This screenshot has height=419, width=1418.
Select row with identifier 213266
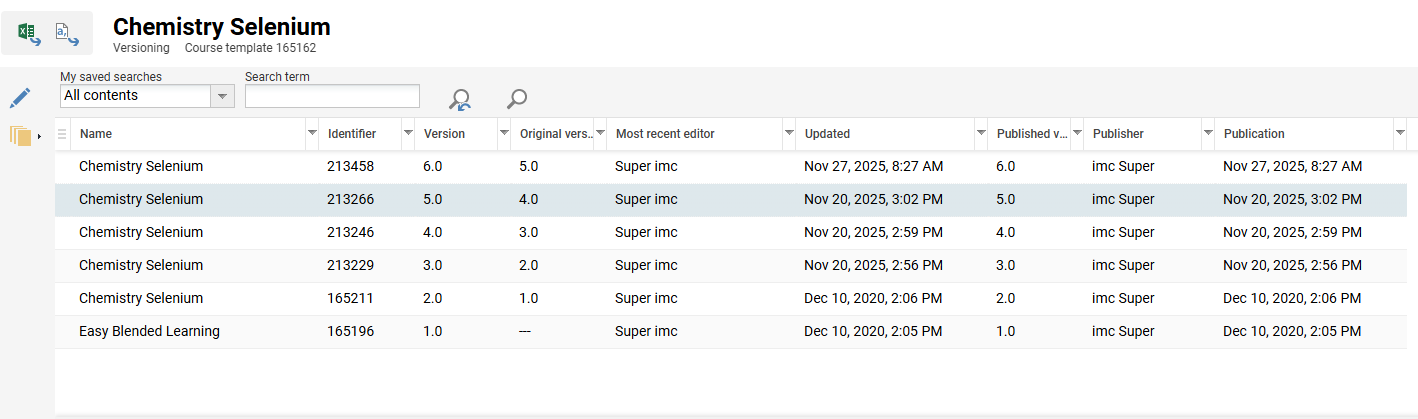click(x=730, y=199)
